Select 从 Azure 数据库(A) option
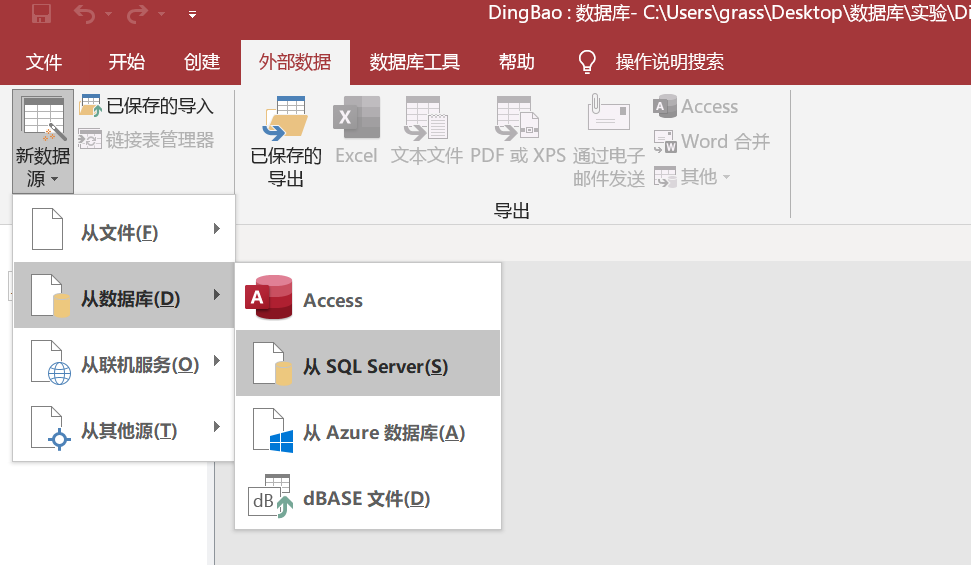The width and height of the screenshot is (971, 565). point(368,429)
